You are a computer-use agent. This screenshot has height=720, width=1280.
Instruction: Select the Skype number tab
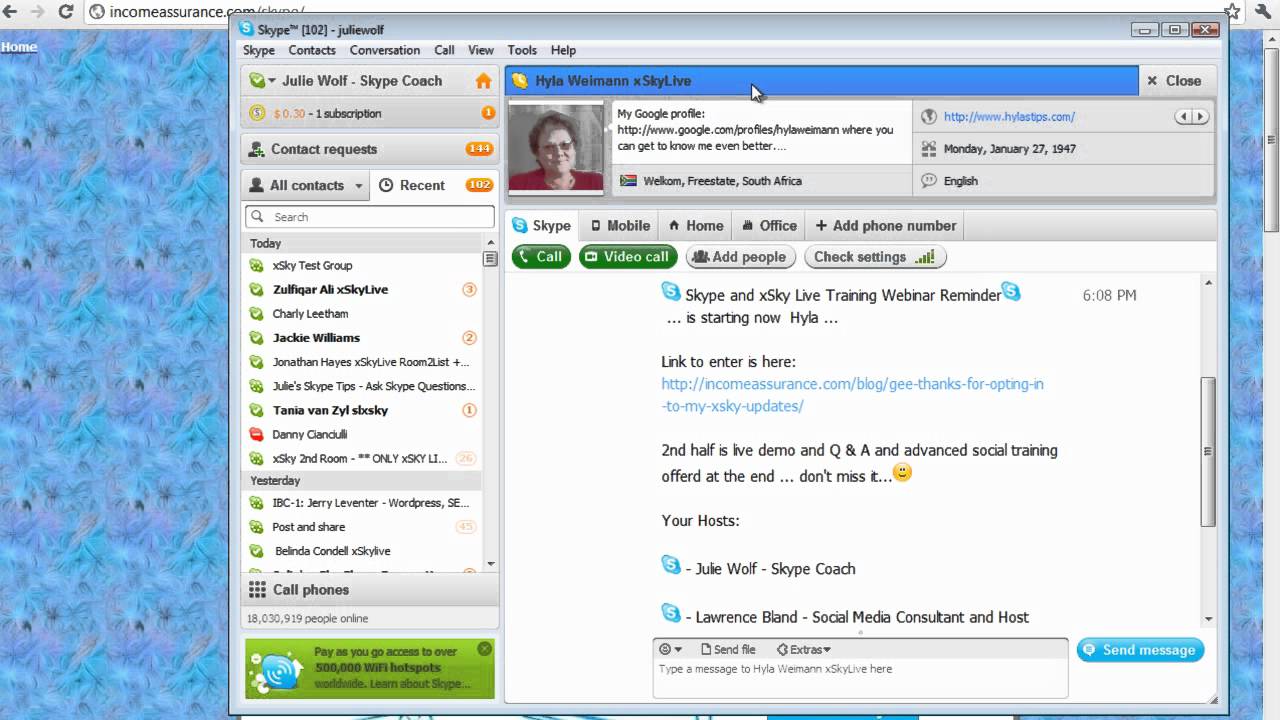[x=541, y=226]
